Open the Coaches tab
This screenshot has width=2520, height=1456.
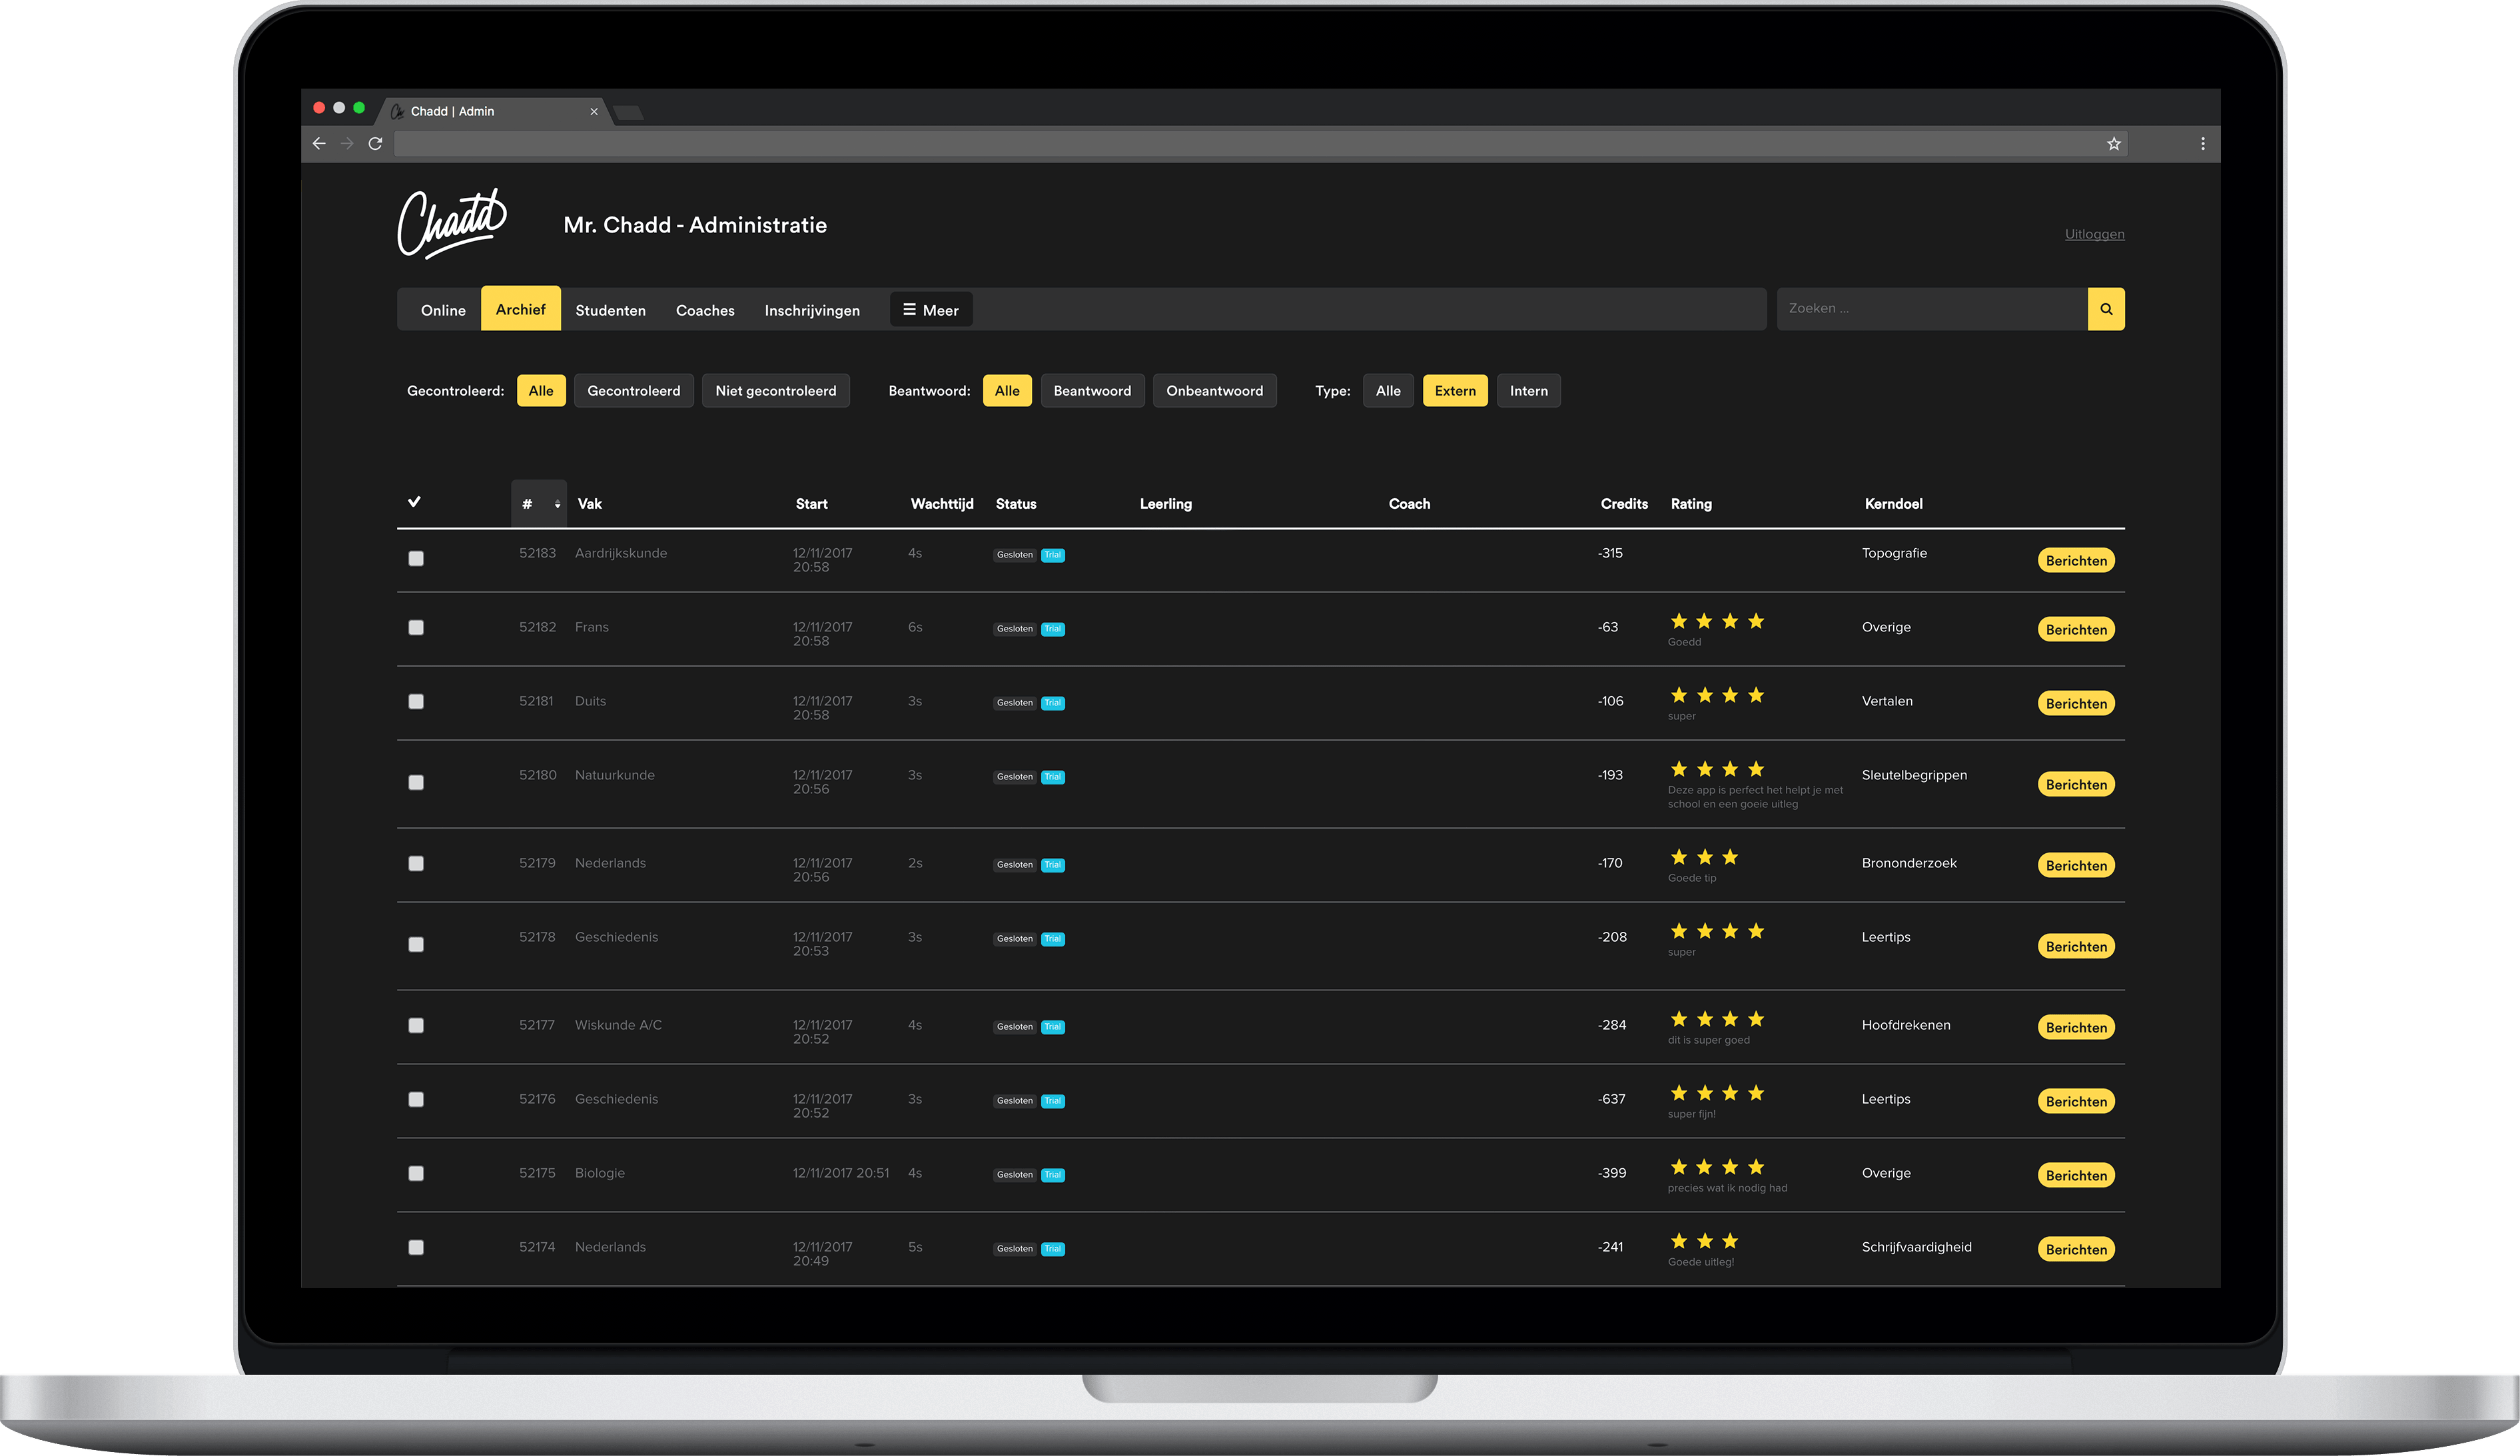pyautogui.click(x=704, y=310)
